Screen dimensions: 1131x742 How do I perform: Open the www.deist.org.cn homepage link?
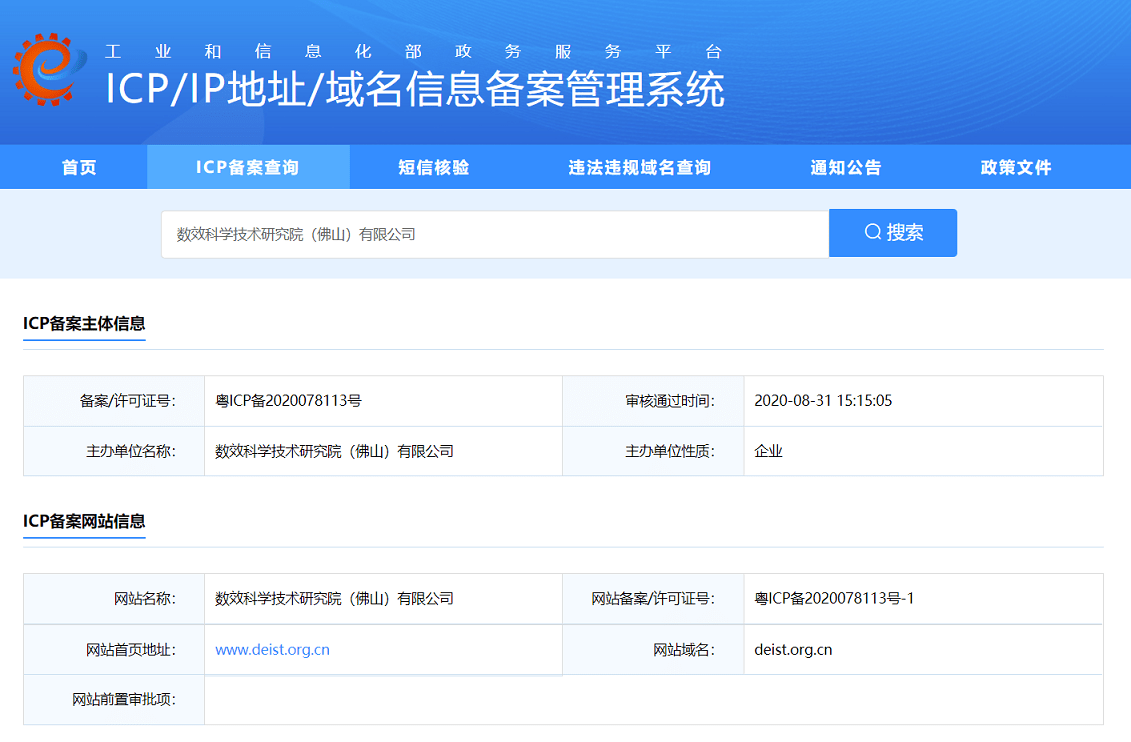point(272,650)
